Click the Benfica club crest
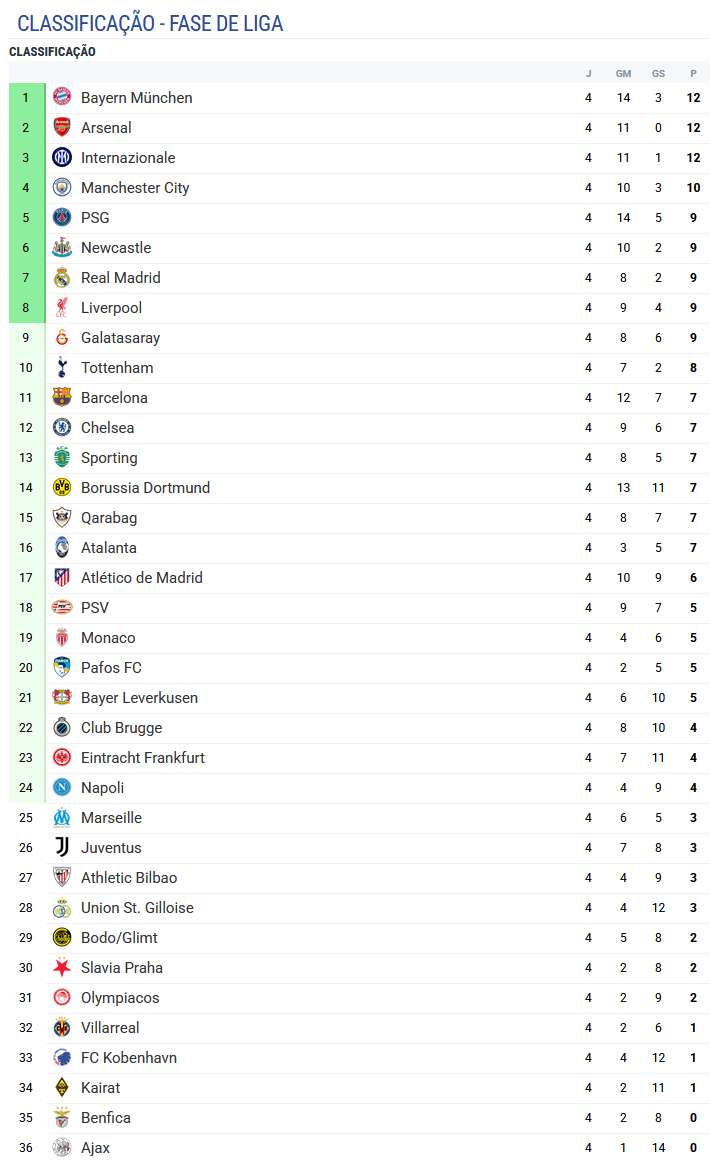This screenshot has height=1160, width=710. [62, 1118]
